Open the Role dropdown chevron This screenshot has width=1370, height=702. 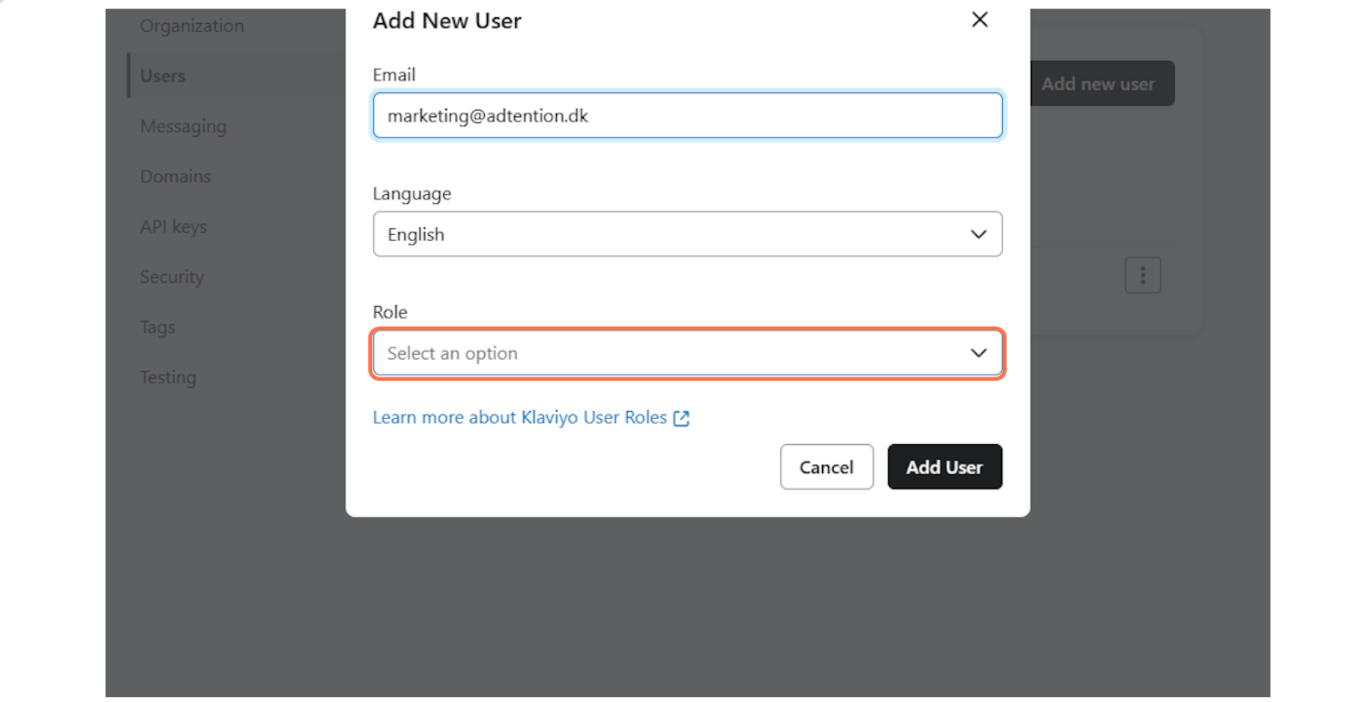coord(978,353)
